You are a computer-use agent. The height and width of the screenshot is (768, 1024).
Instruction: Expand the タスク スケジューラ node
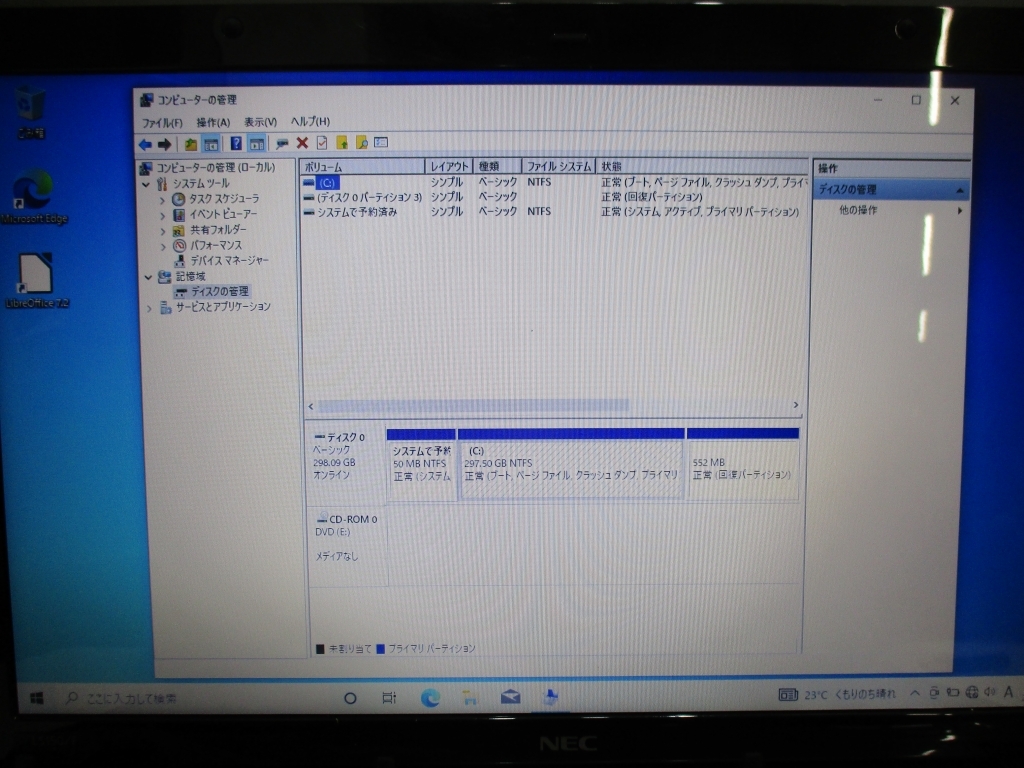(162, 200)
